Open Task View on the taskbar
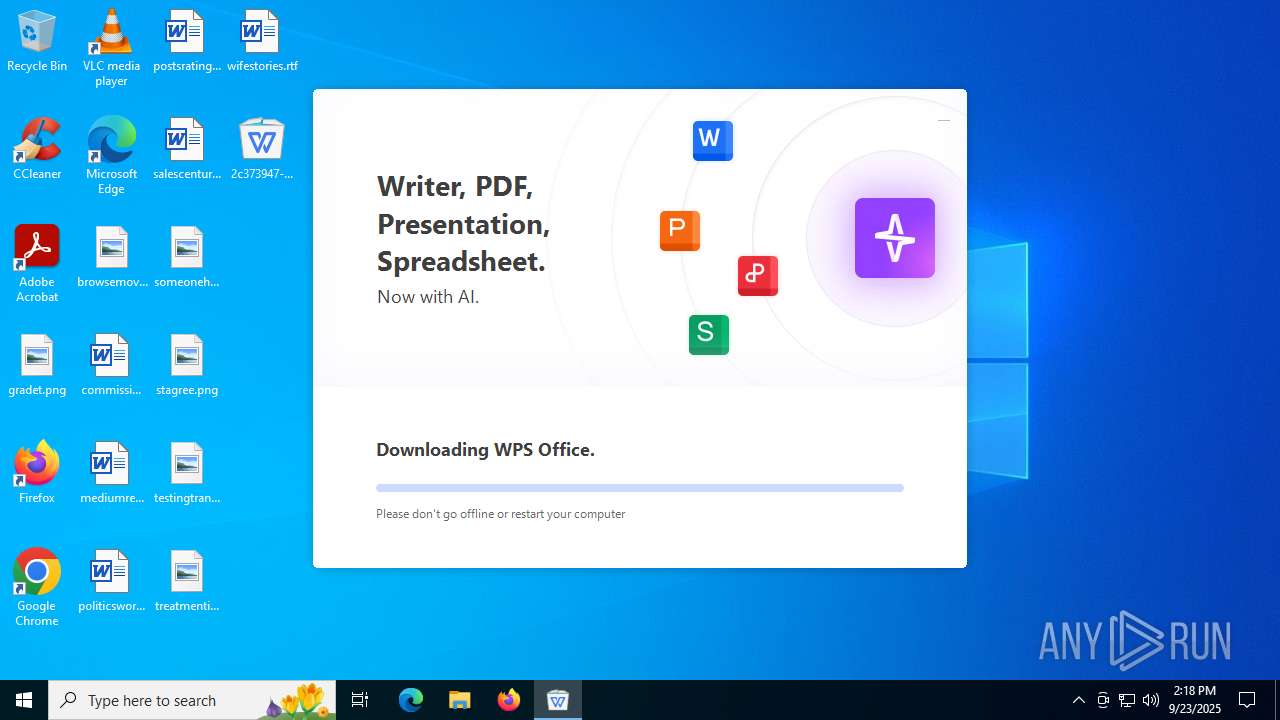The width and height of the screenshot is (1280, 720). coord(360,700)
